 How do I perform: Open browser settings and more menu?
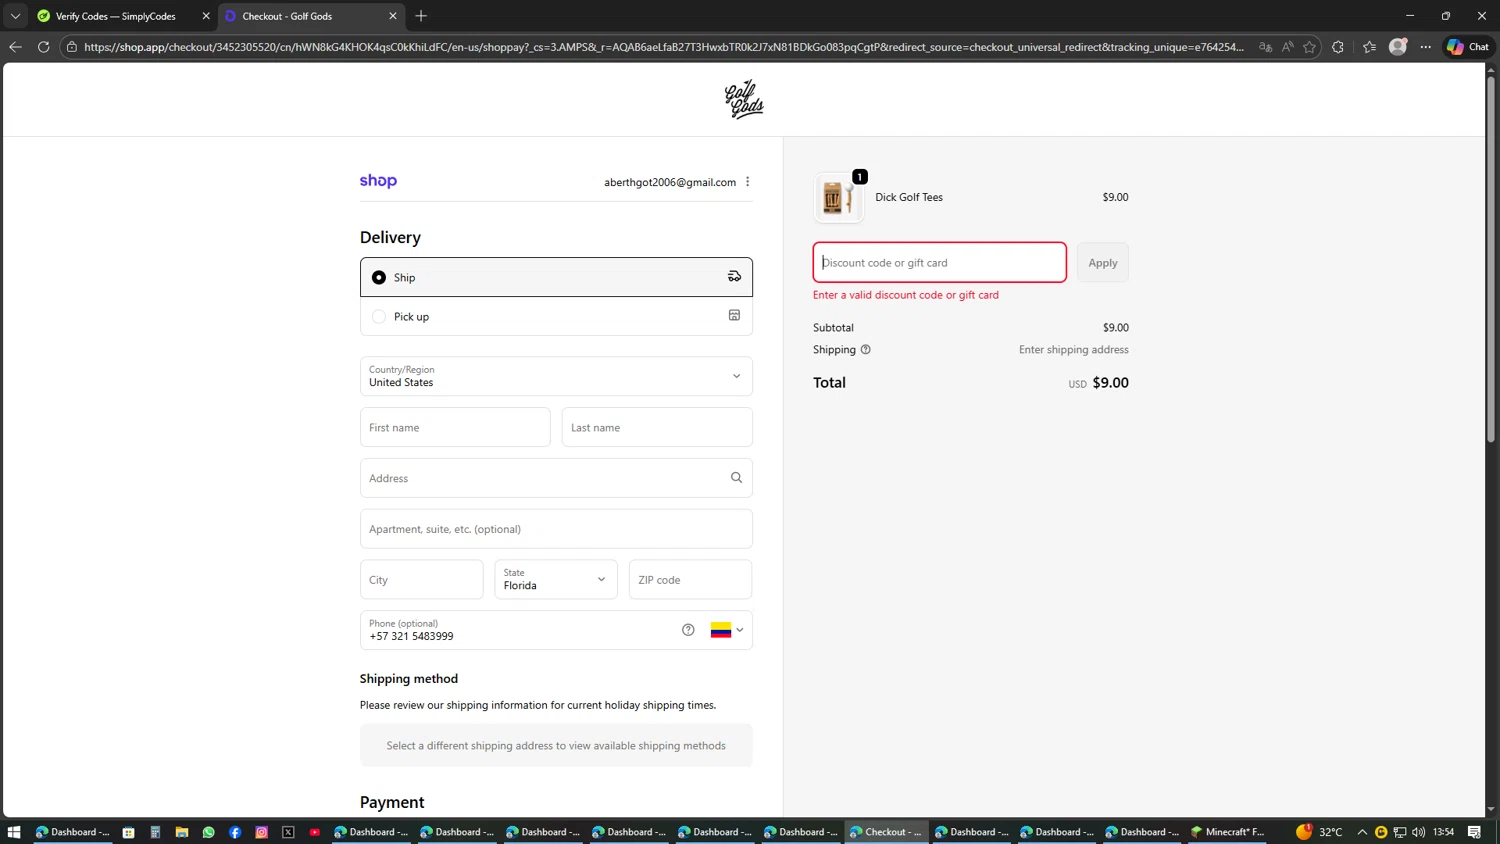[1426, 47]
